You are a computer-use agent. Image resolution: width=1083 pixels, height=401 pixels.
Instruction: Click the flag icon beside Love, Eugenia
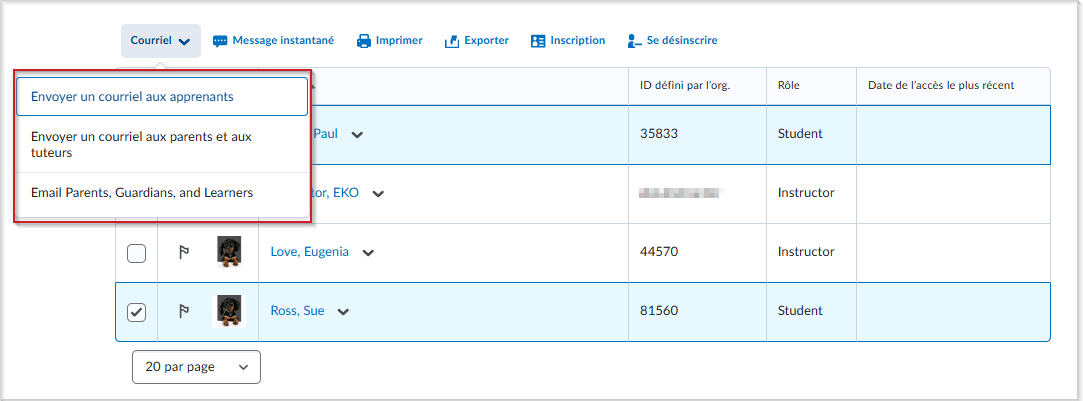(184, 253)
